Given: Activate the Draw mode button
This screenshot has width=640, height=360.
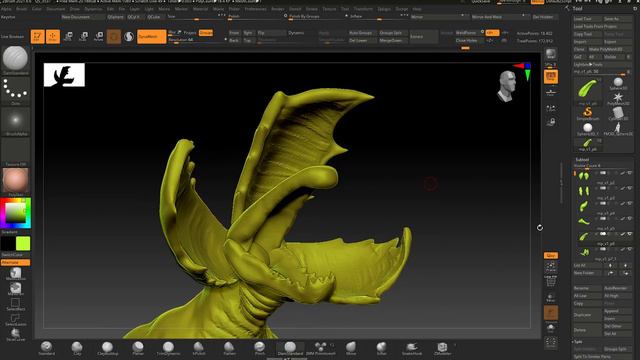Looking at the screenshot, I should coord(53,36).
